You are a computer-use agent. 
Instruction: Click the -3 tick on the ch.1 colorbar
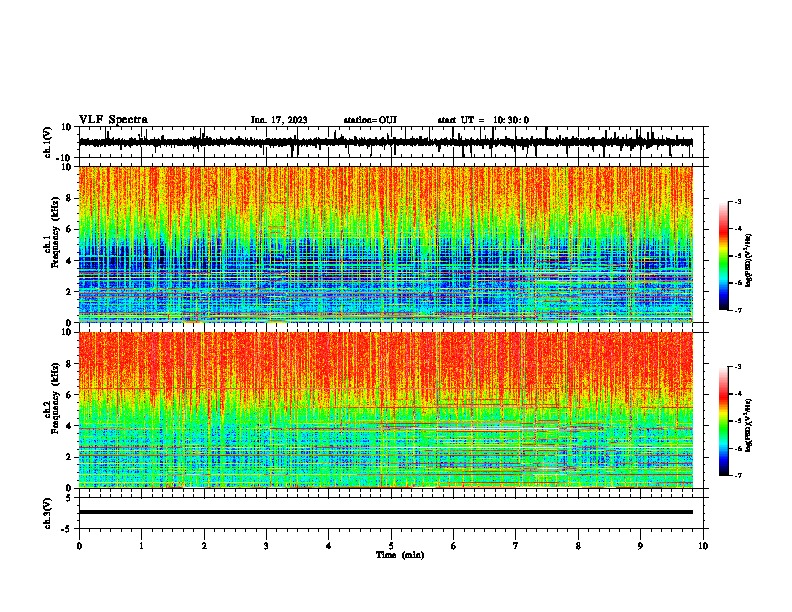pos(737,202)
